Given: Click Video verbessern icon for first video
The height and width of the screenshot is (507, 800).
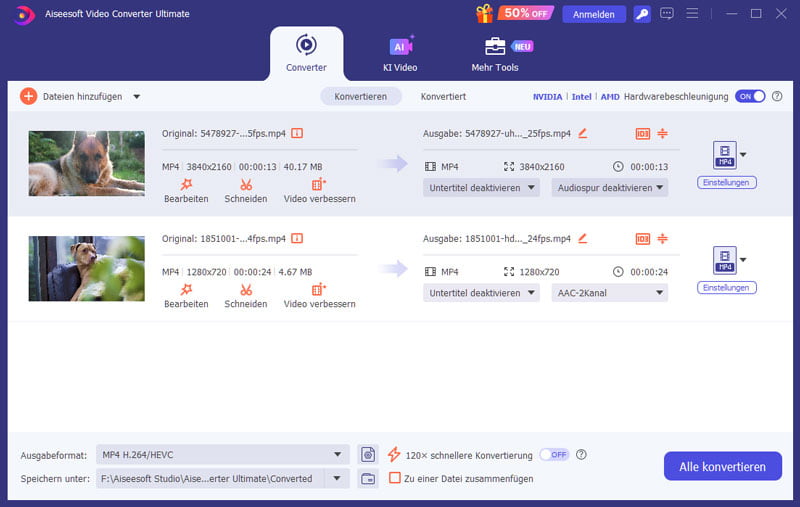Looking at the screenshot, I should tap(319, 185).
